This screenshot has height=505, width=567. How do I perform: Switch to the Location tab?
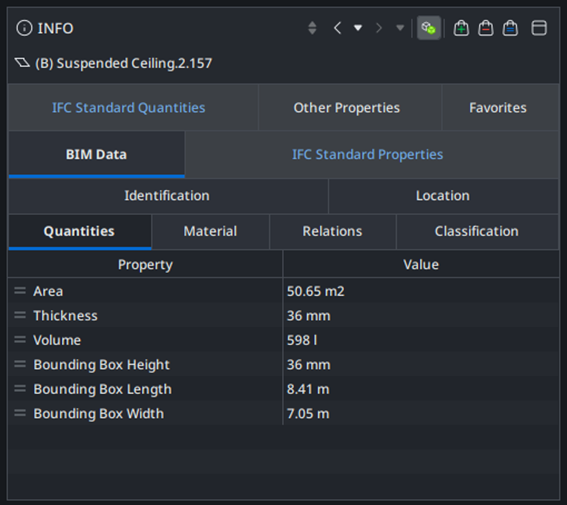point(443,196)
